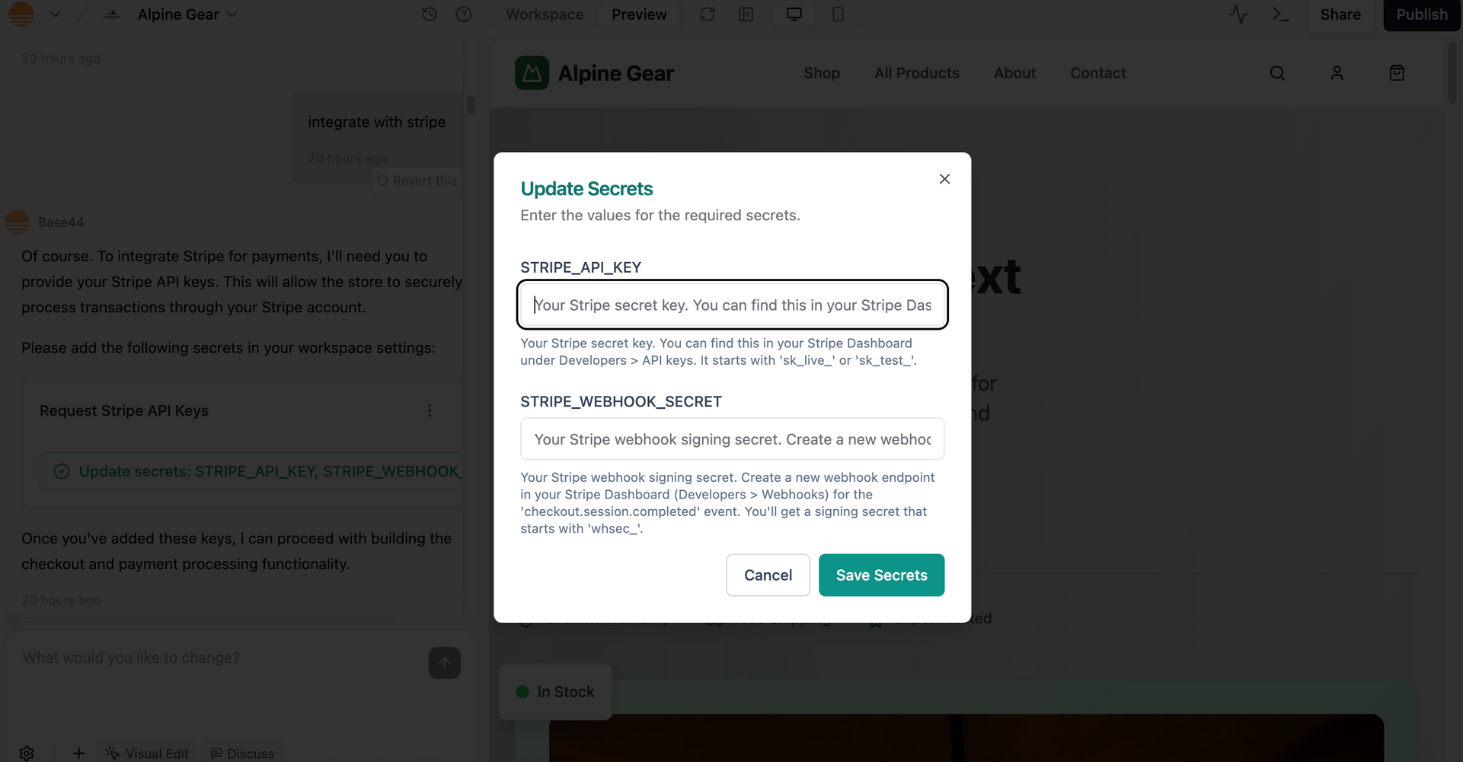Click Revert this under the stripe message
This screenshot has height=762, width=1463.
pyautogui.click(x=417, y=181)
